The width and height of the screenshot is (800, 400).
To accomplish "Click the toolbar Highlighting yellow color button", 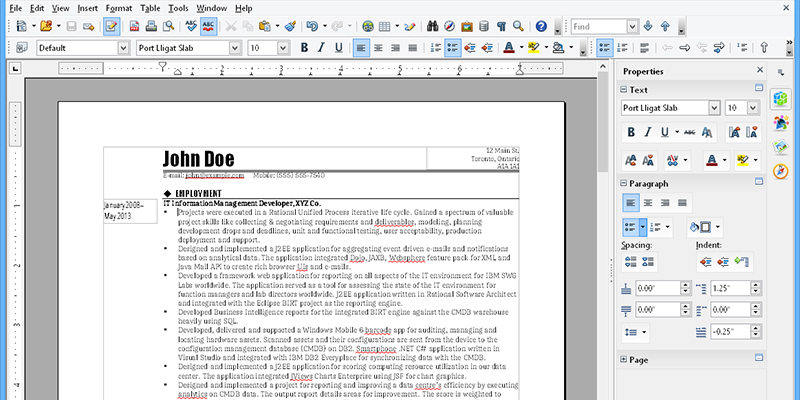I will (534, 48).
